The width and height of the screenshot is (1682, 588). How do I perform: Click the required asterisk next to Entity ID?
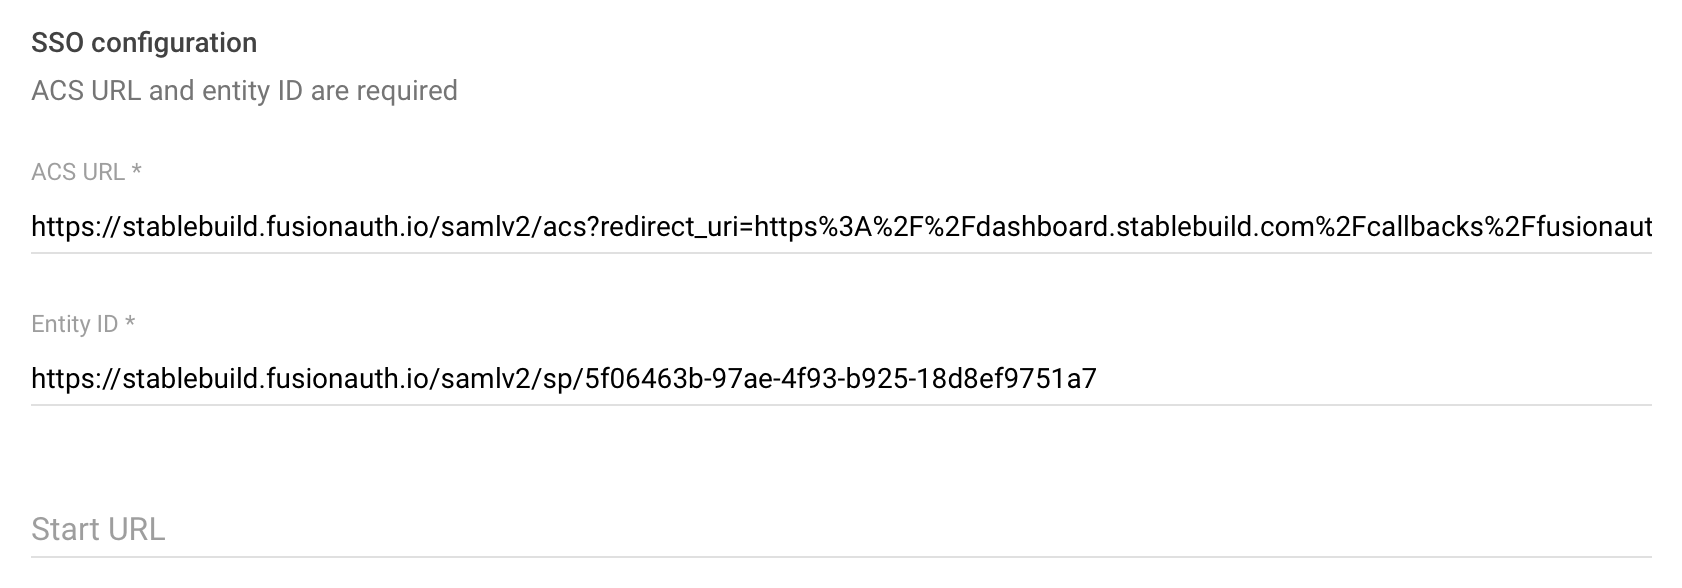(130, 323)
